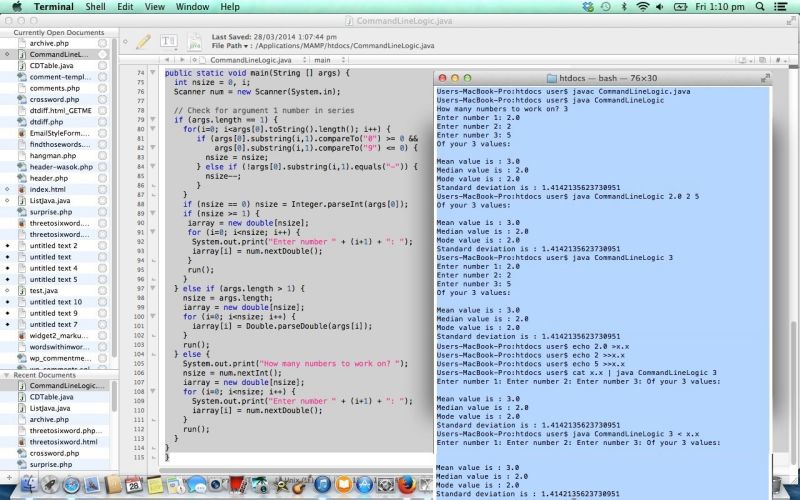Click the battery status icon

tap(681, 7)
